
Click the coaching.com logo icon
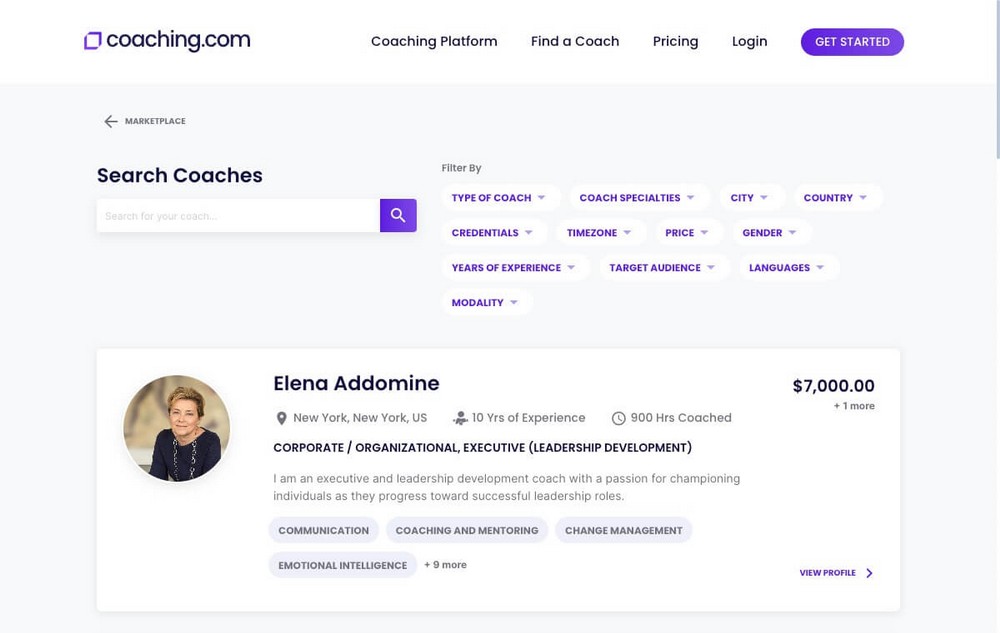pos(92,39)
